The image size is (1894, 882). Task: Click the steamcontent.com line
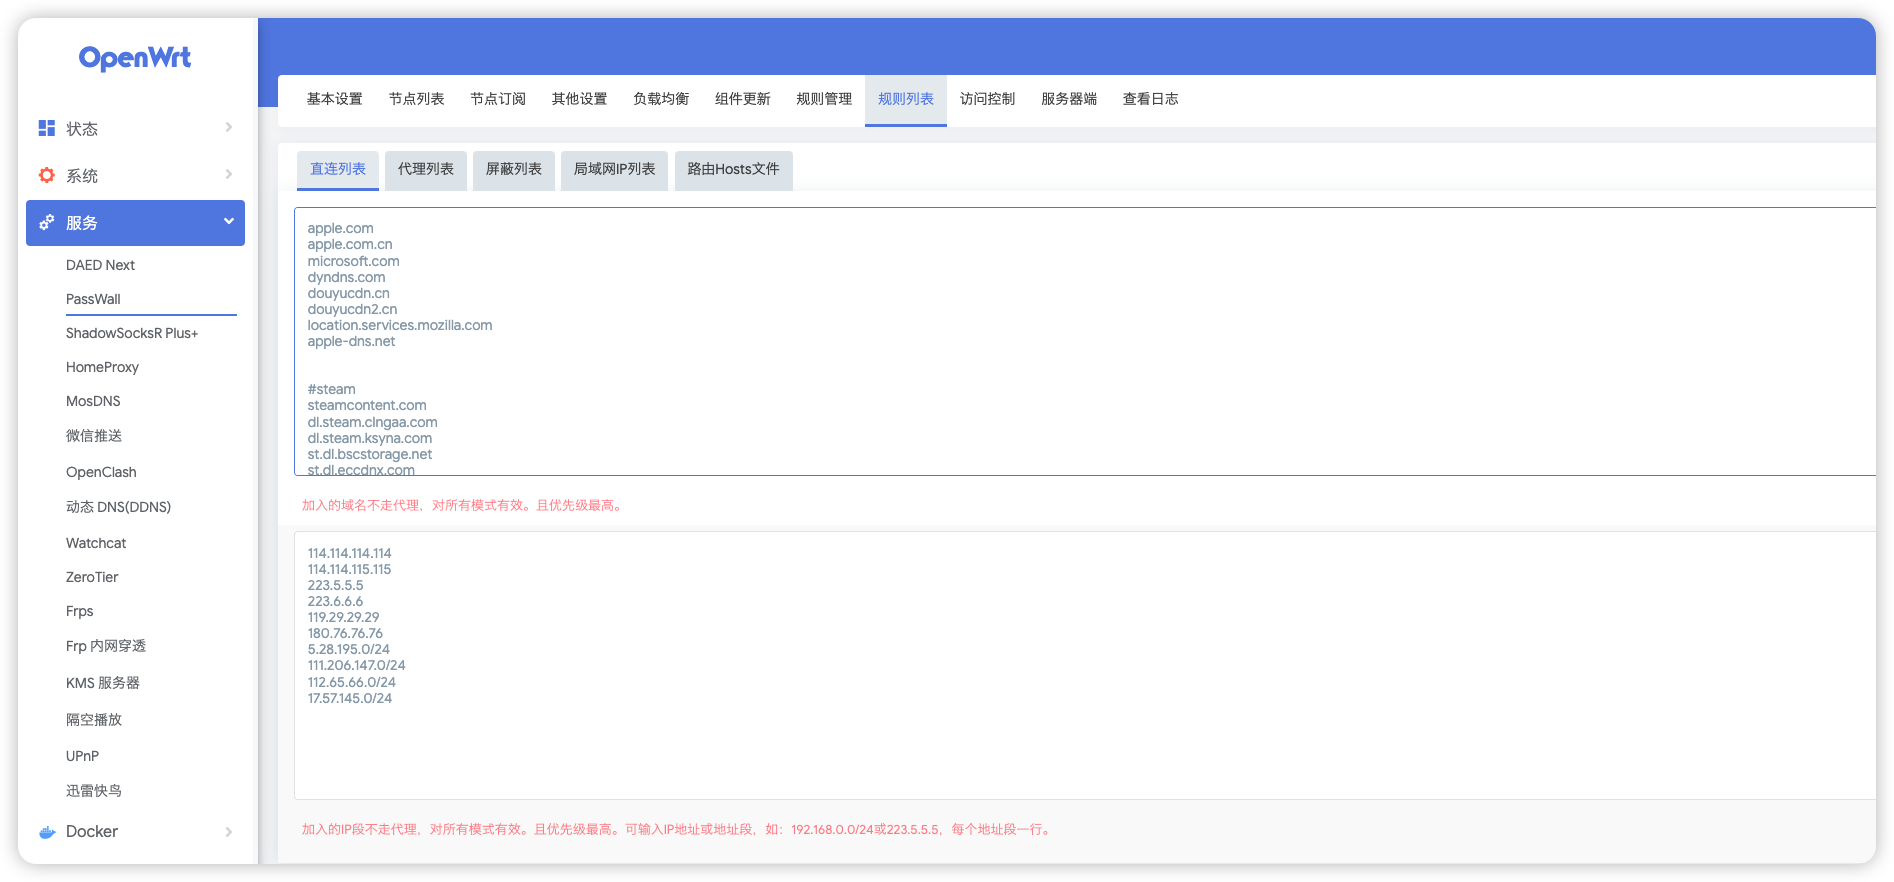click(x=367, y=405)
